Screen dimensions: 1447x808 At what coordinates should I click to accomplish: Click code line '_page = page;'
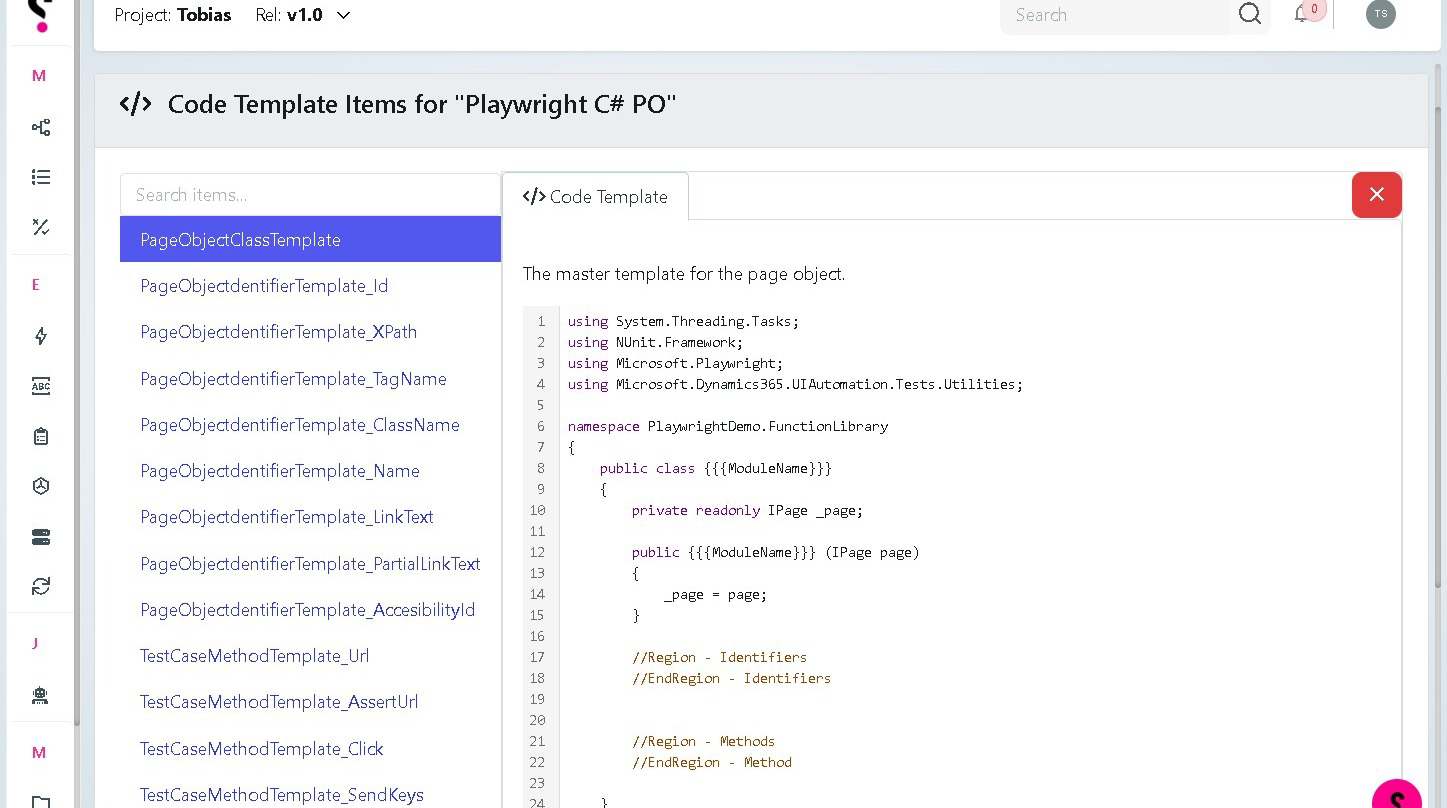[x=715, y=594]
